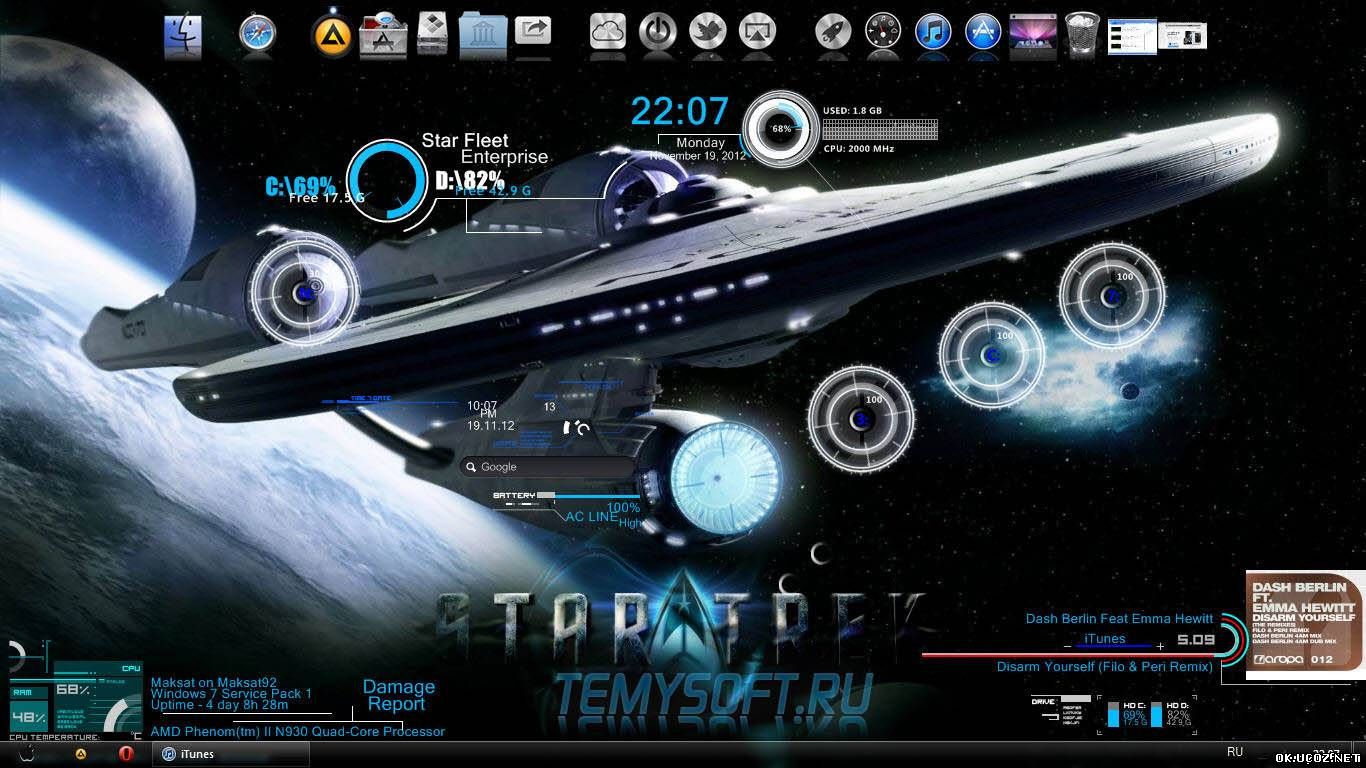The width and height of the screenshot is (1366, 768).
Task: Launch Safari compass icon in the dock
Action: tap(256, 35)
